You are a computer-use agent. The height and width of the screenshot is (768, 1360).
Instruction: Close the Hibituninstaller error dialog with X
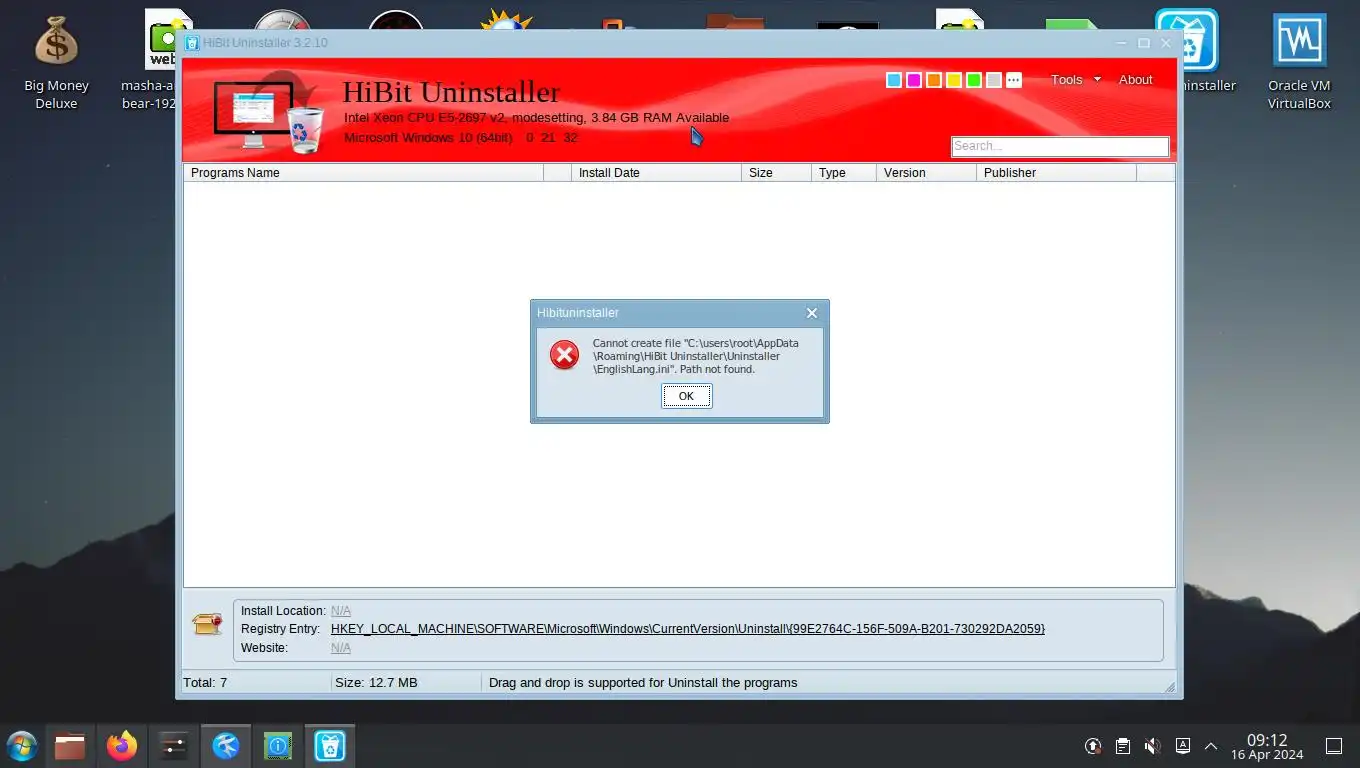tap(812, 313)
